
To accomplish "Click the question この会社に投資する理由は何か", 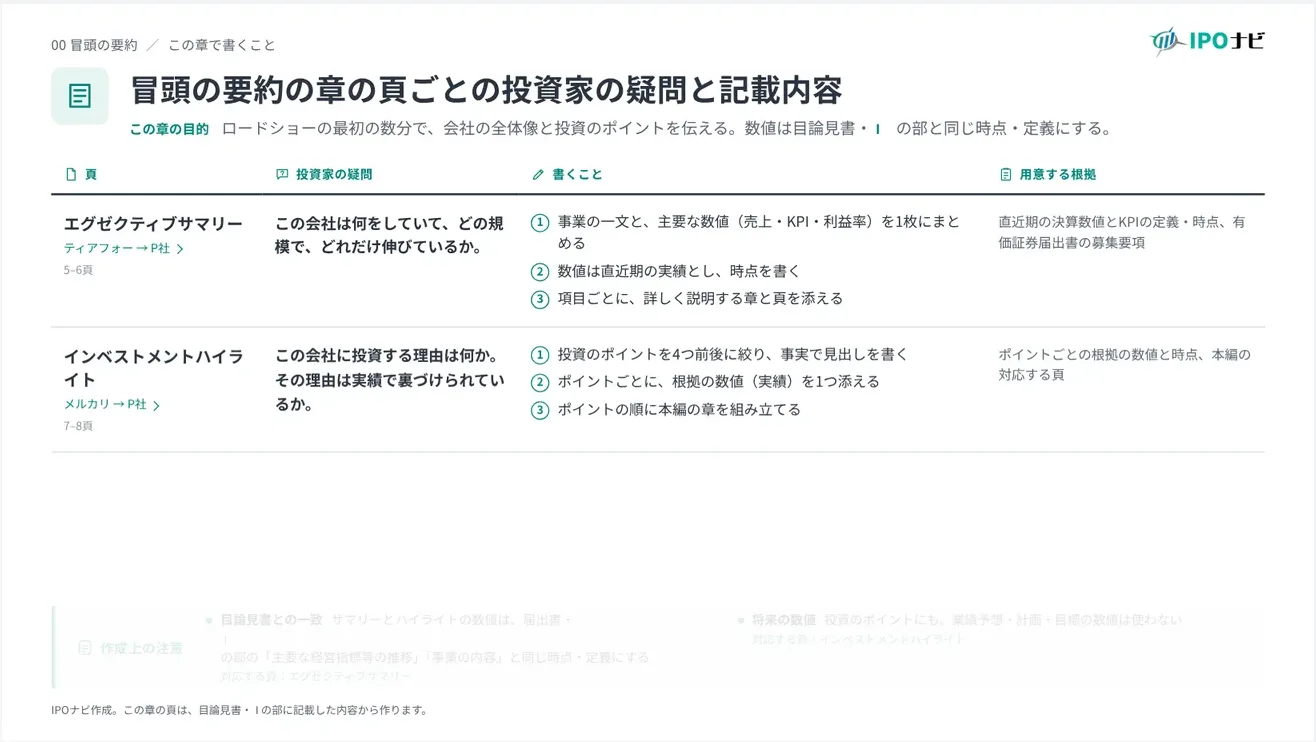I will 389,380.
